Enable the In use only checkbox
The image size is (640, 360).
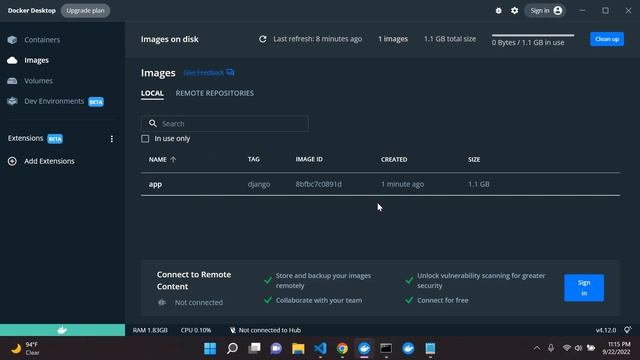coord(145,139)
